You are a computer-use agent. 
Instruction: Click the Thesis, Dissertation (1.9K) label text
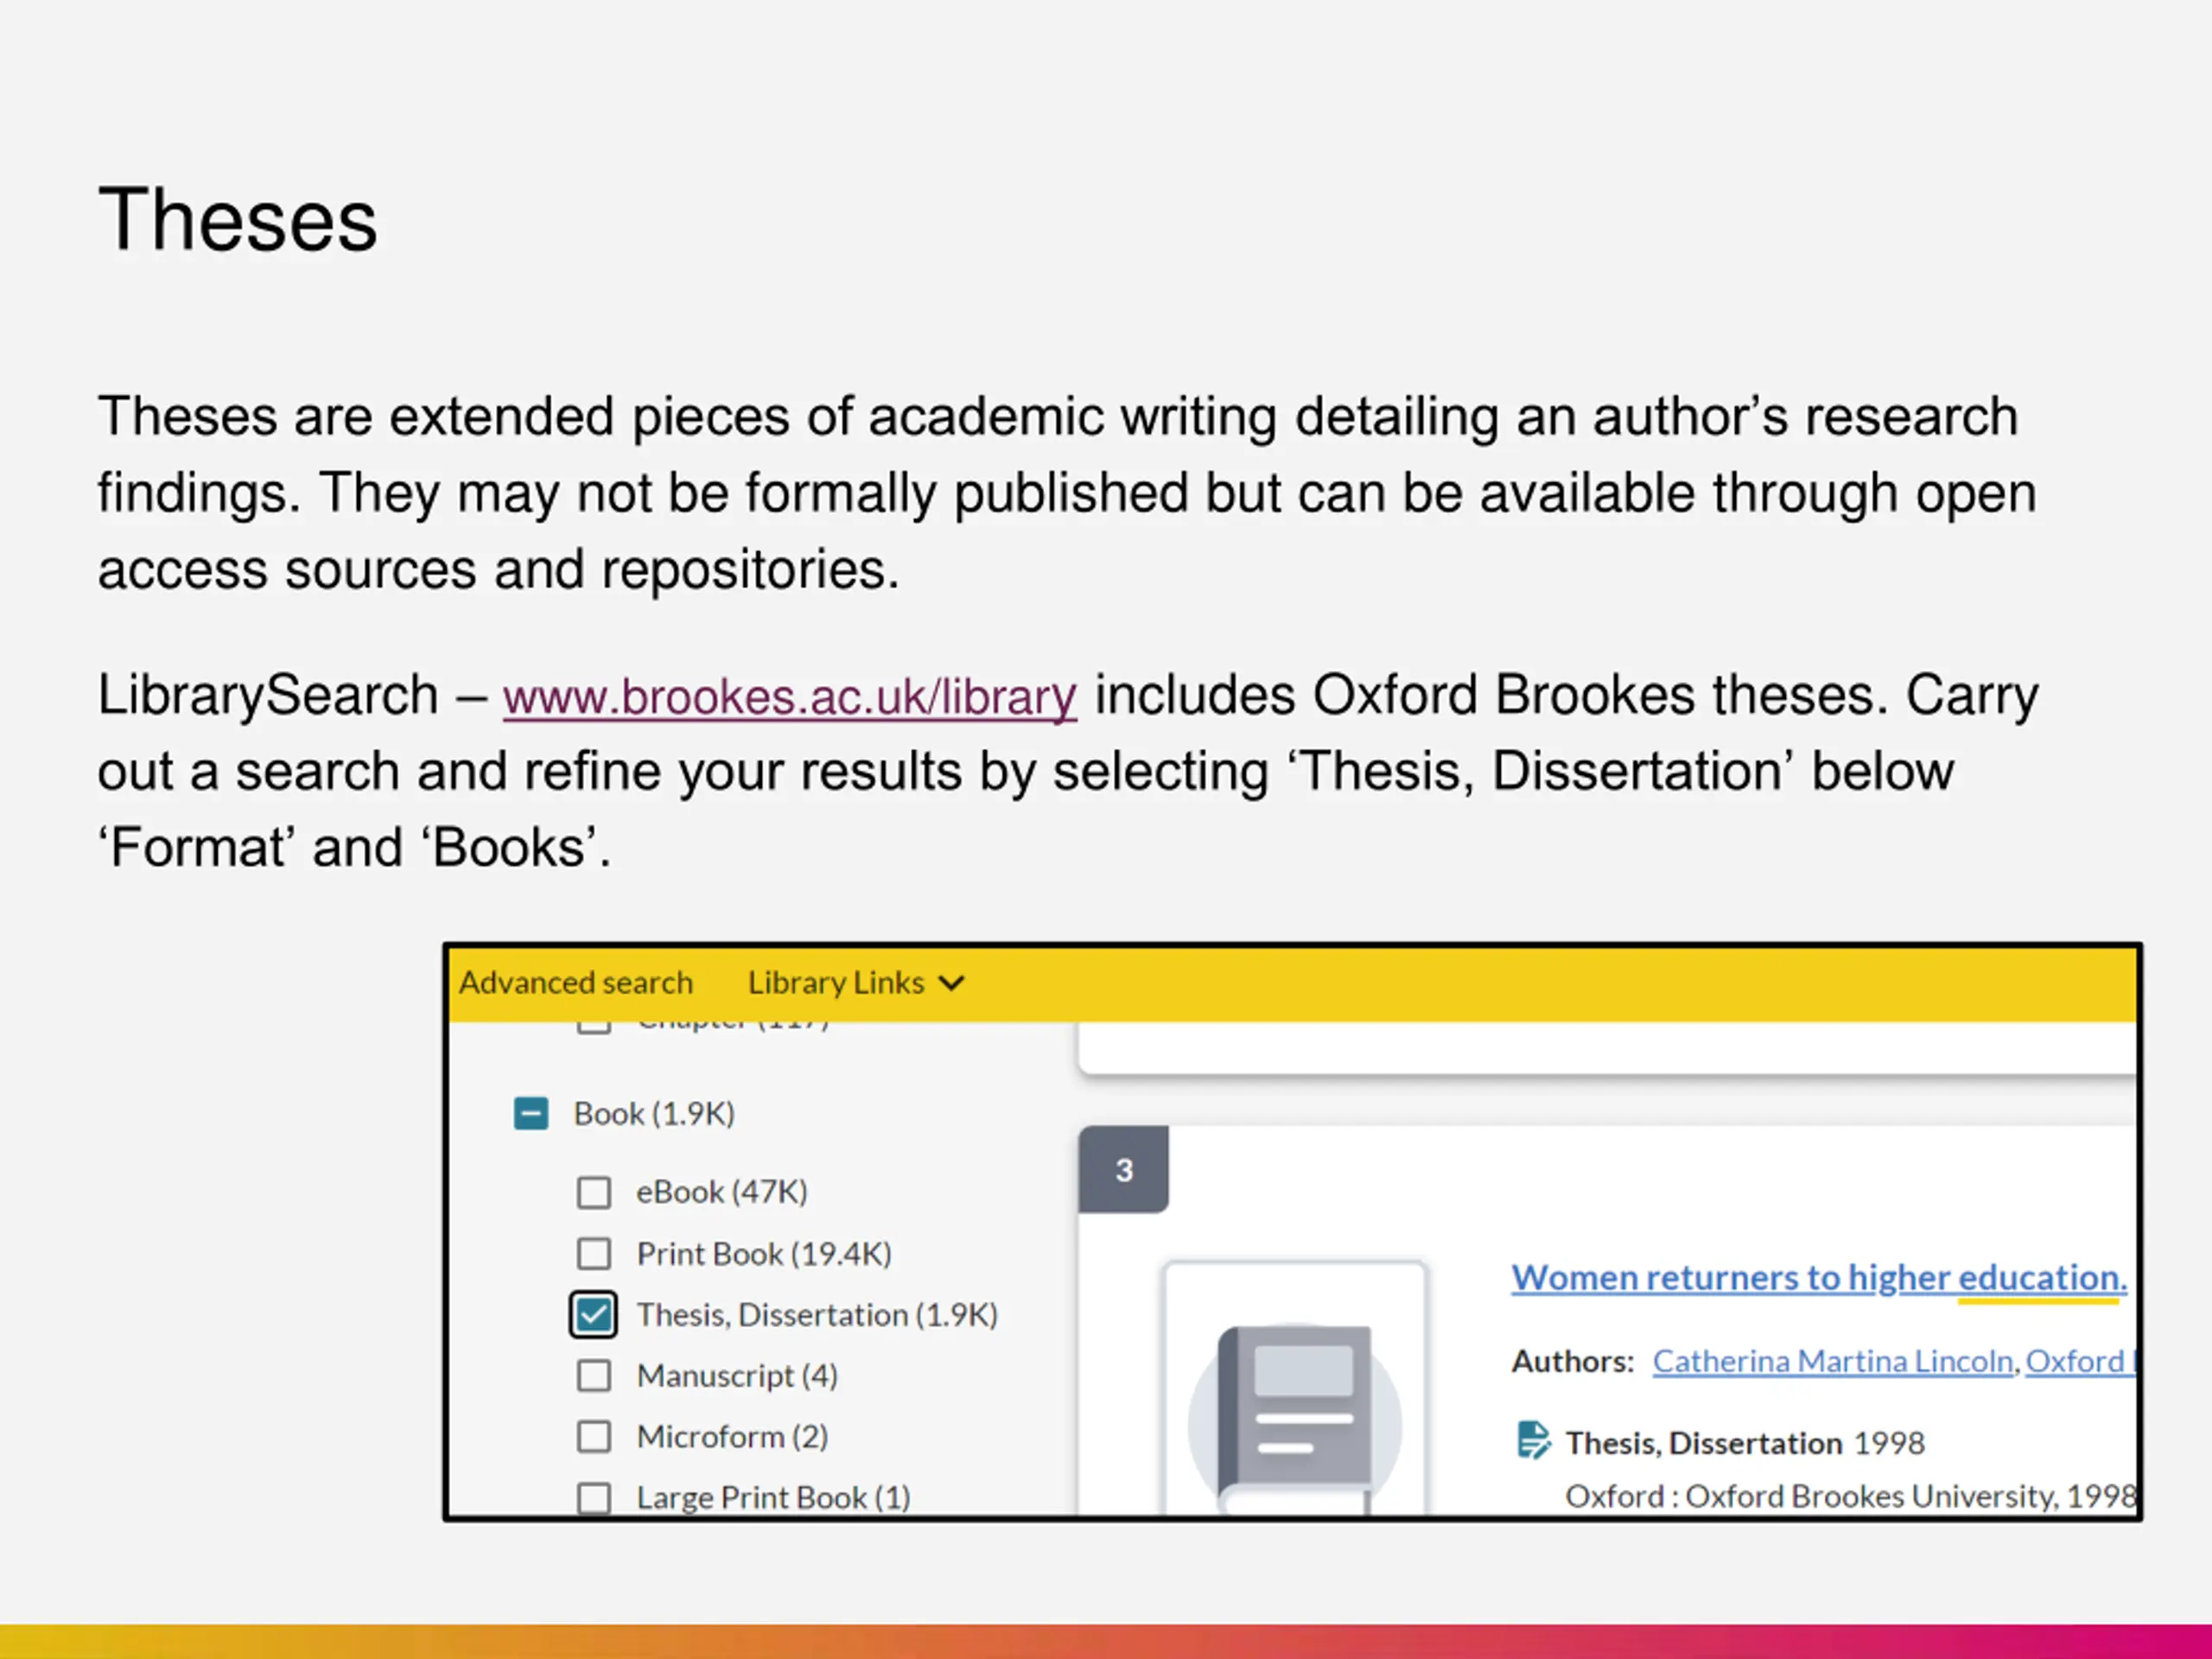pyautogui.click(x=817, y=1314)
